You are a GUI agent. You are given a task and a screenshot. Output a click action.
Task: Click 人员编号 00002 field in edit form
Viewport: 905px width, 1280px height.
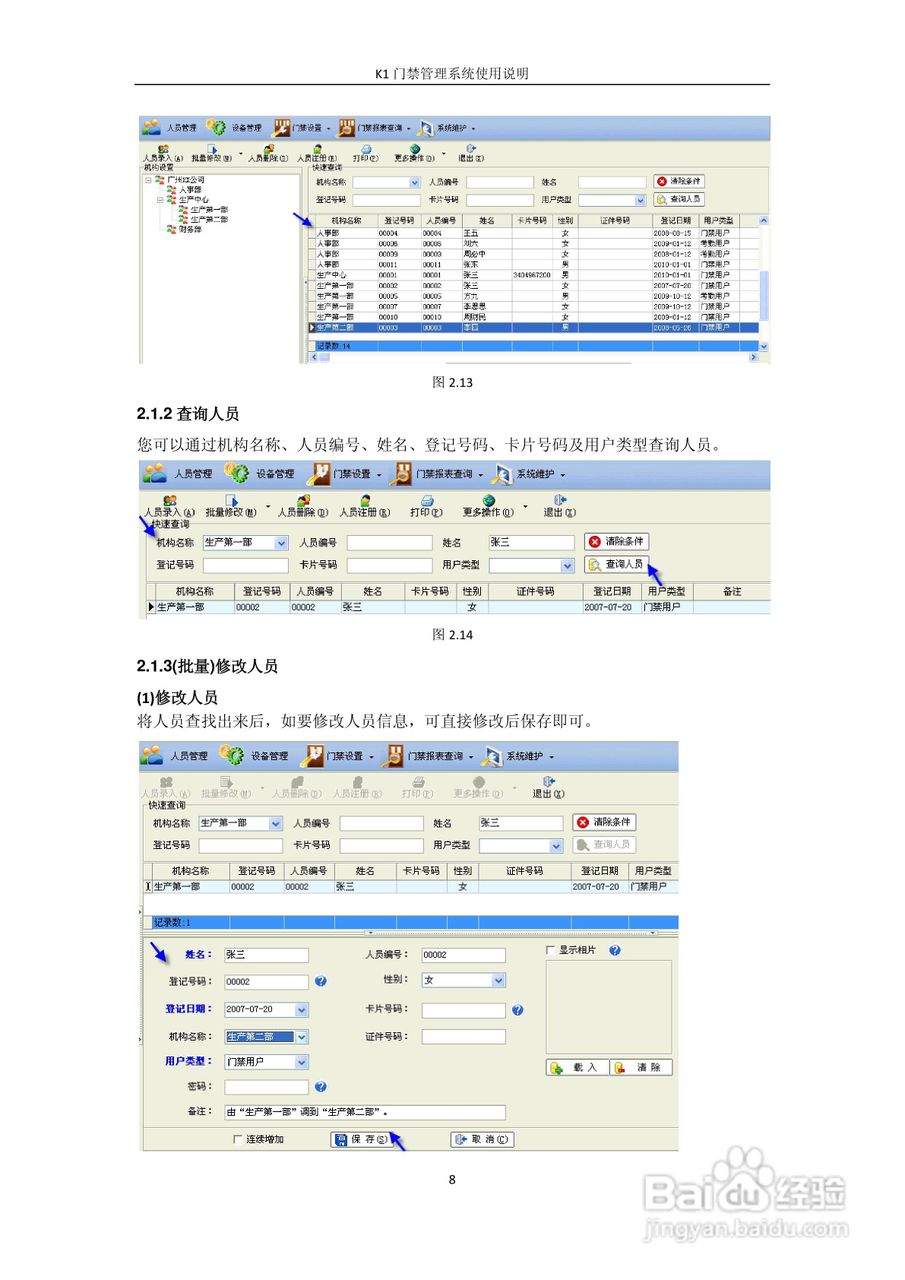point(464,955)
